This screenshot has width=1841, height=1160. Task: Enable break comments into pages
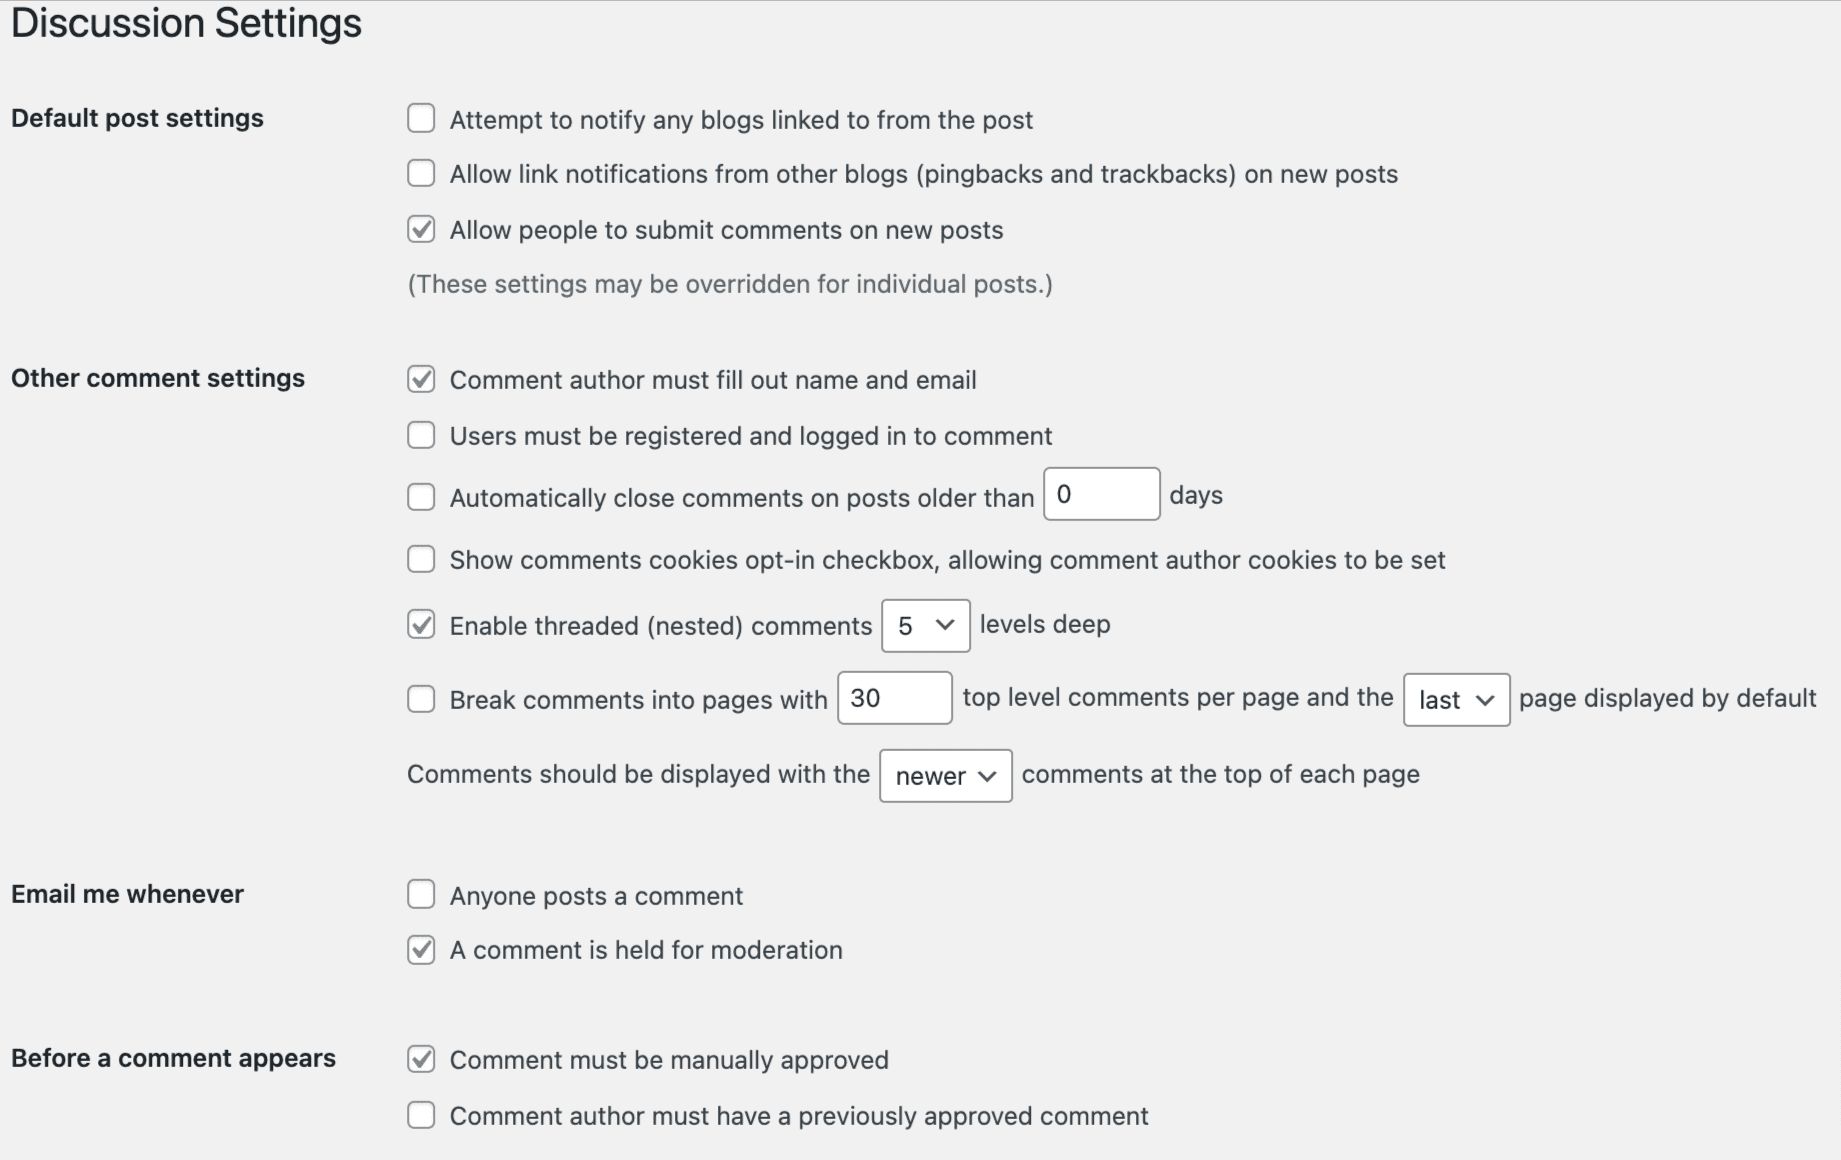pyautogui.click(x=421, y=699)
